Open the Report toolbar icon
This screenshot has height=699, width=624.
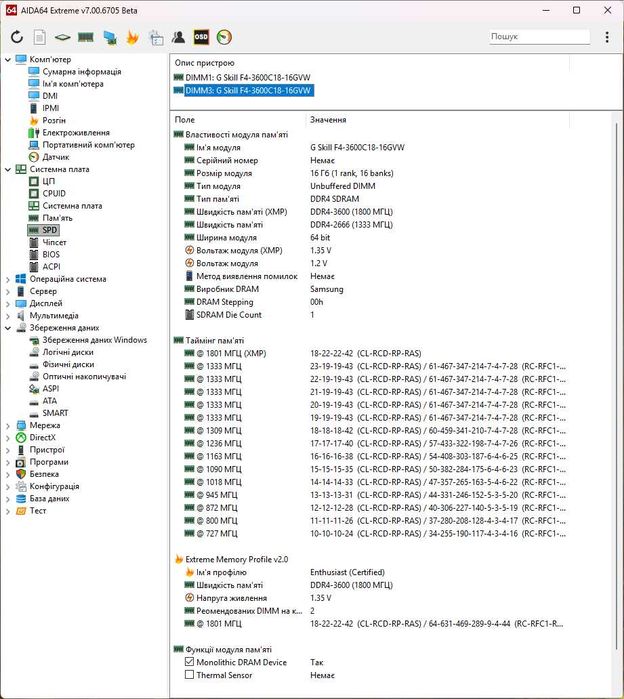point(40,37)
